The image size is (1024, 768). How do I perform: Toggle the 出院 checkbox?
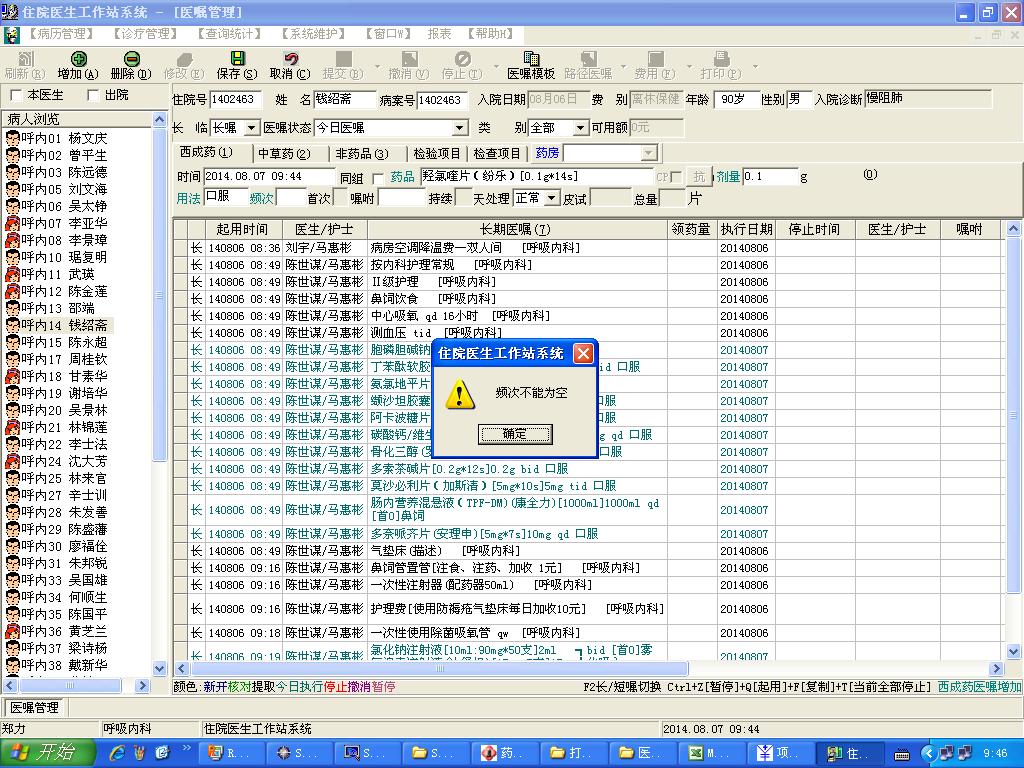[93, 95]
